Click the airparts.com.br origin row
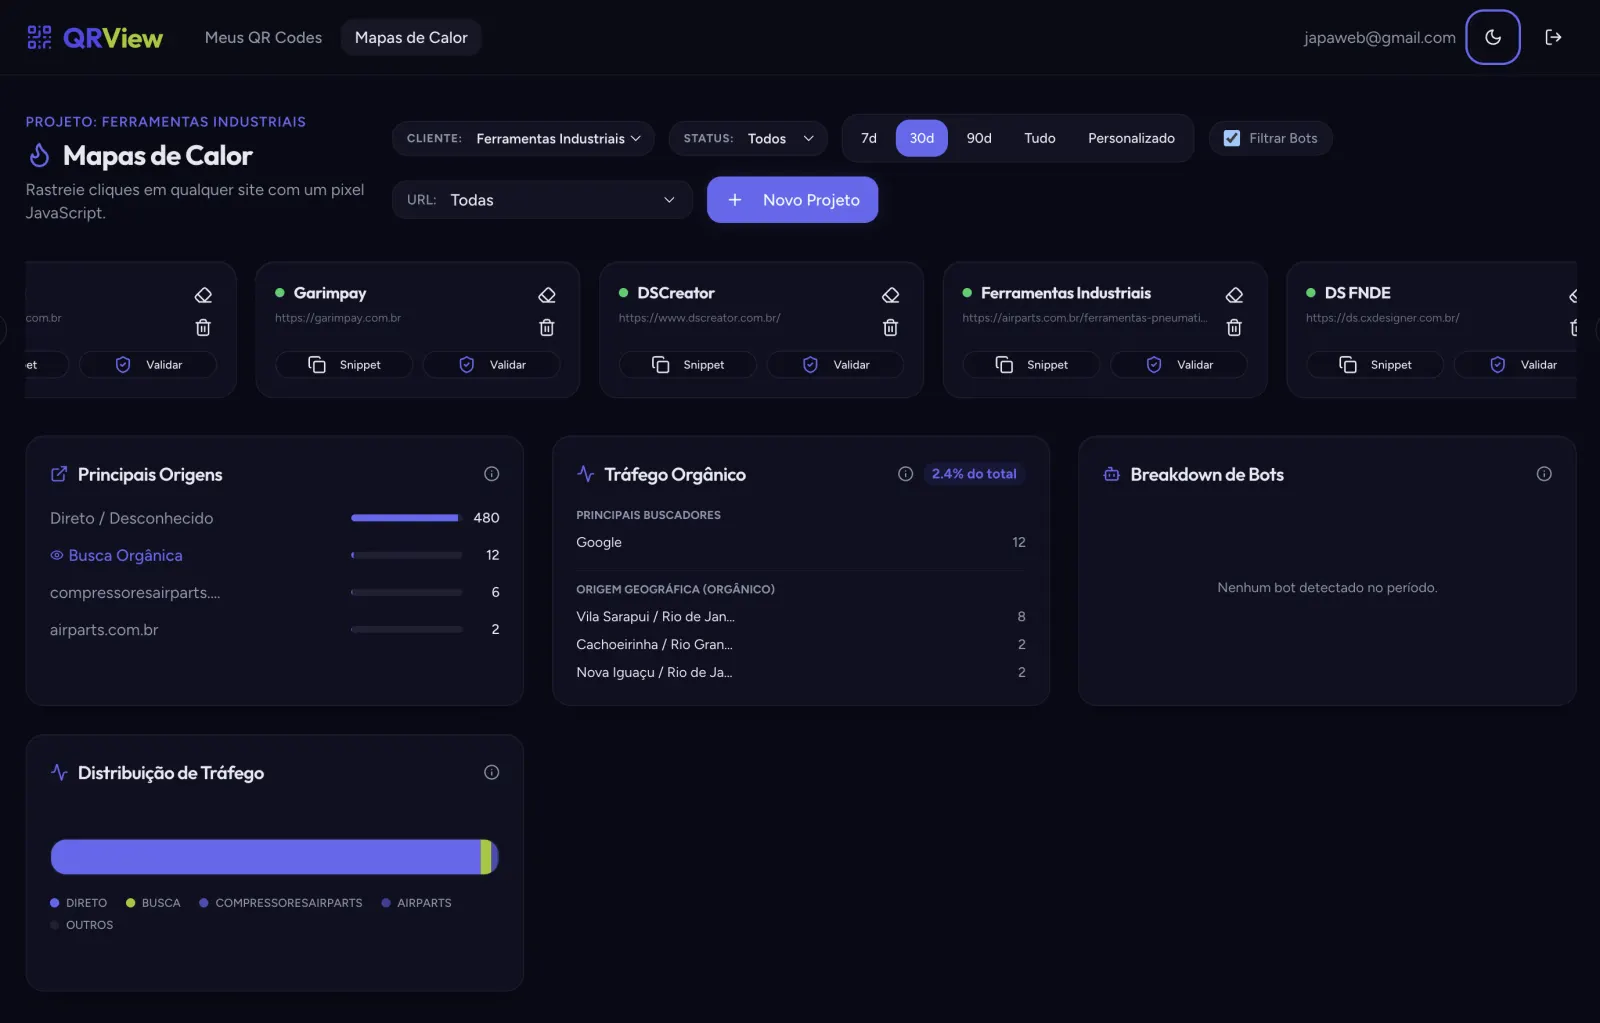 pos(275,630)
